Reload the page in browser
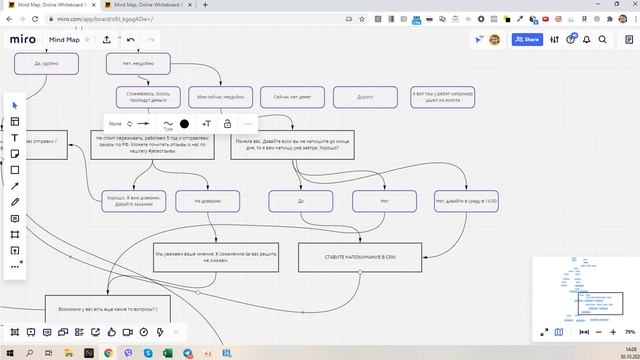The height and width of the screenshot is (360, 640). [35, 19]
